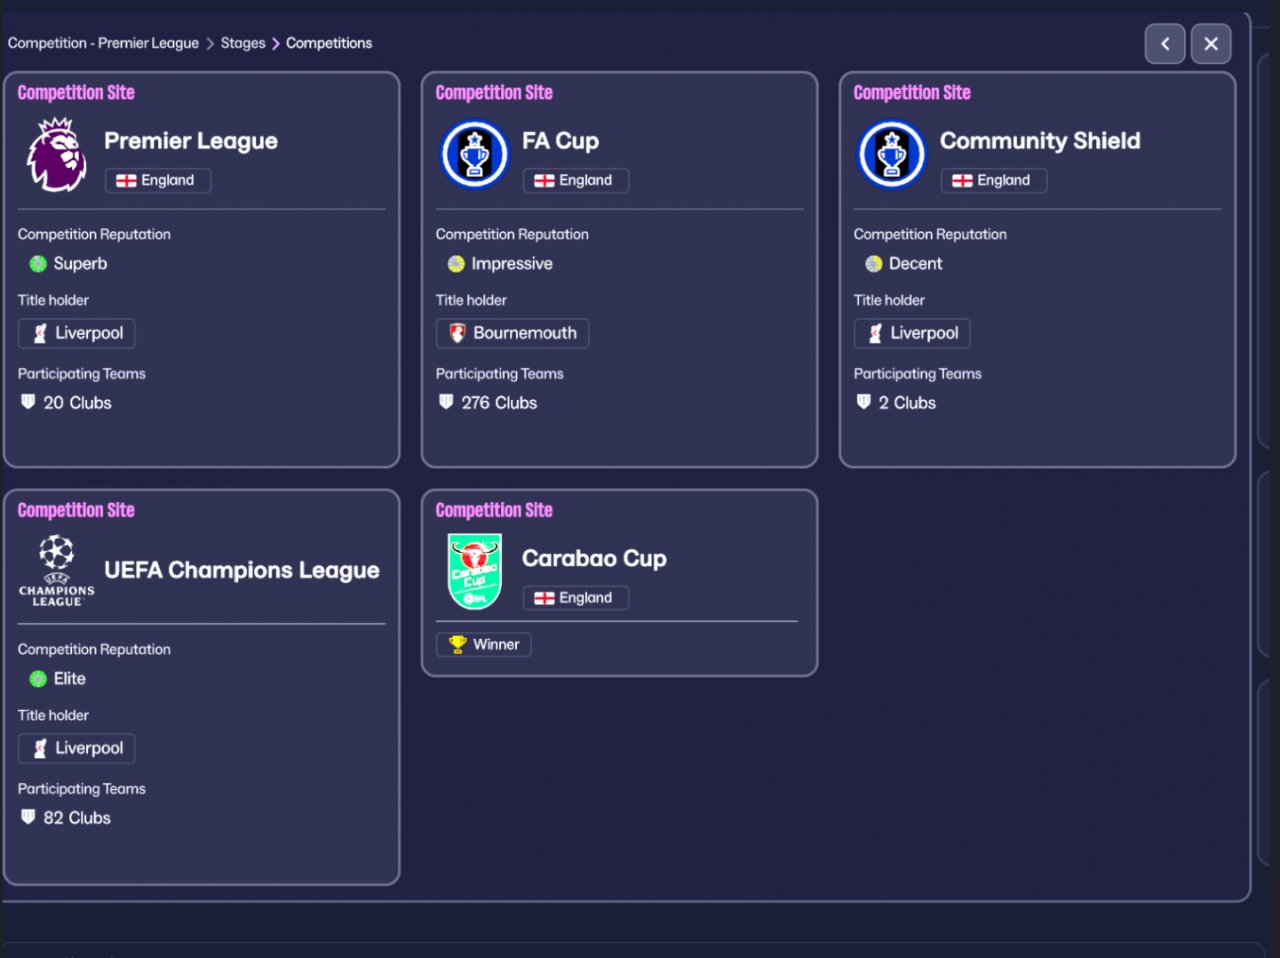Click the Superb reputation text
Screen dimensions: 1280x958
point(80,264)
